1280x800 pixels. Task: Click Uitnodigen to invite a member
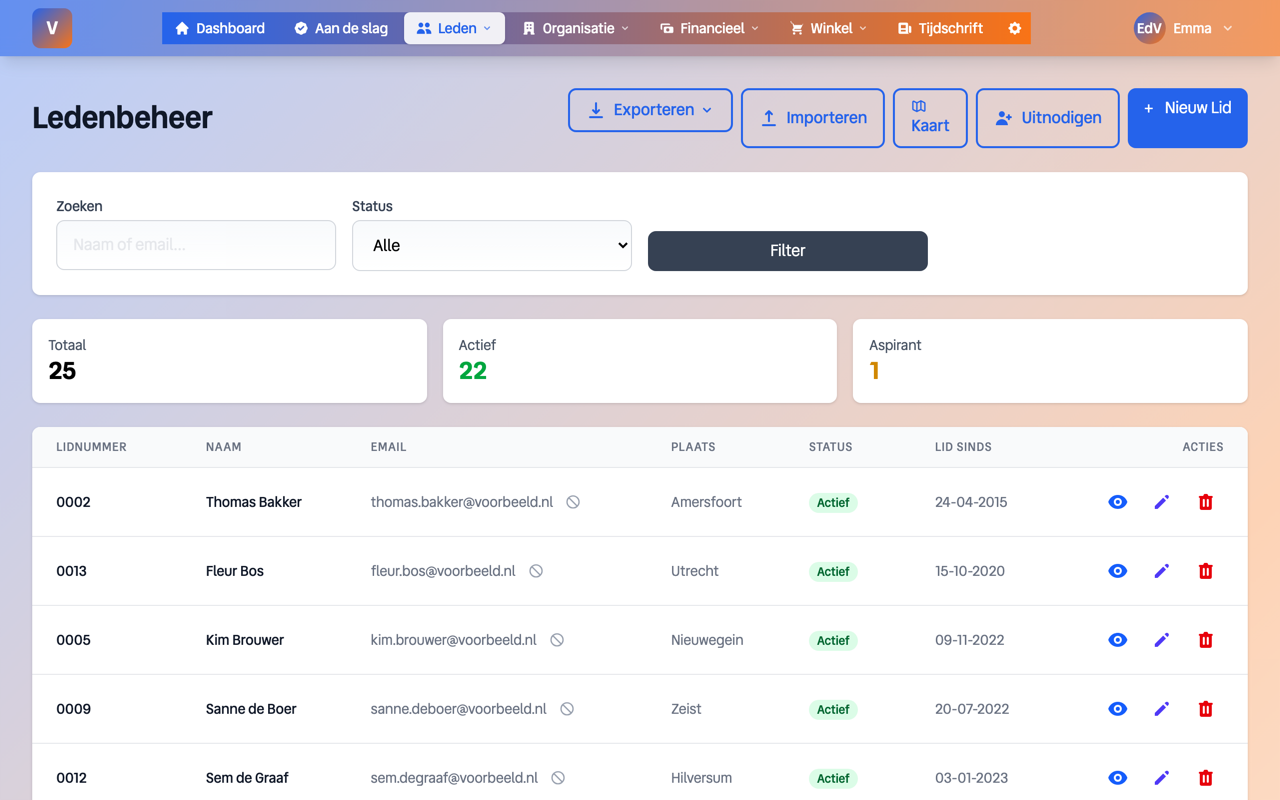(1047, 118)
